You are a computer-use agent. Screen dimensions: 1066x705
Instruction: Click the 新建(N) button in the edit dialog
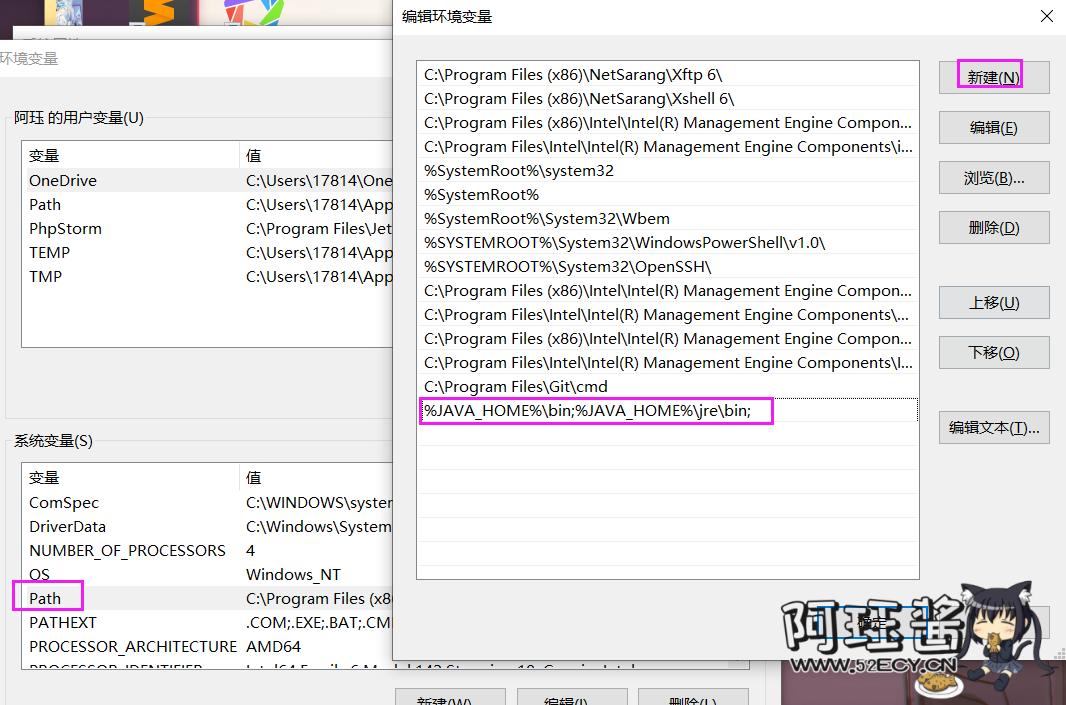coord(993,77)
